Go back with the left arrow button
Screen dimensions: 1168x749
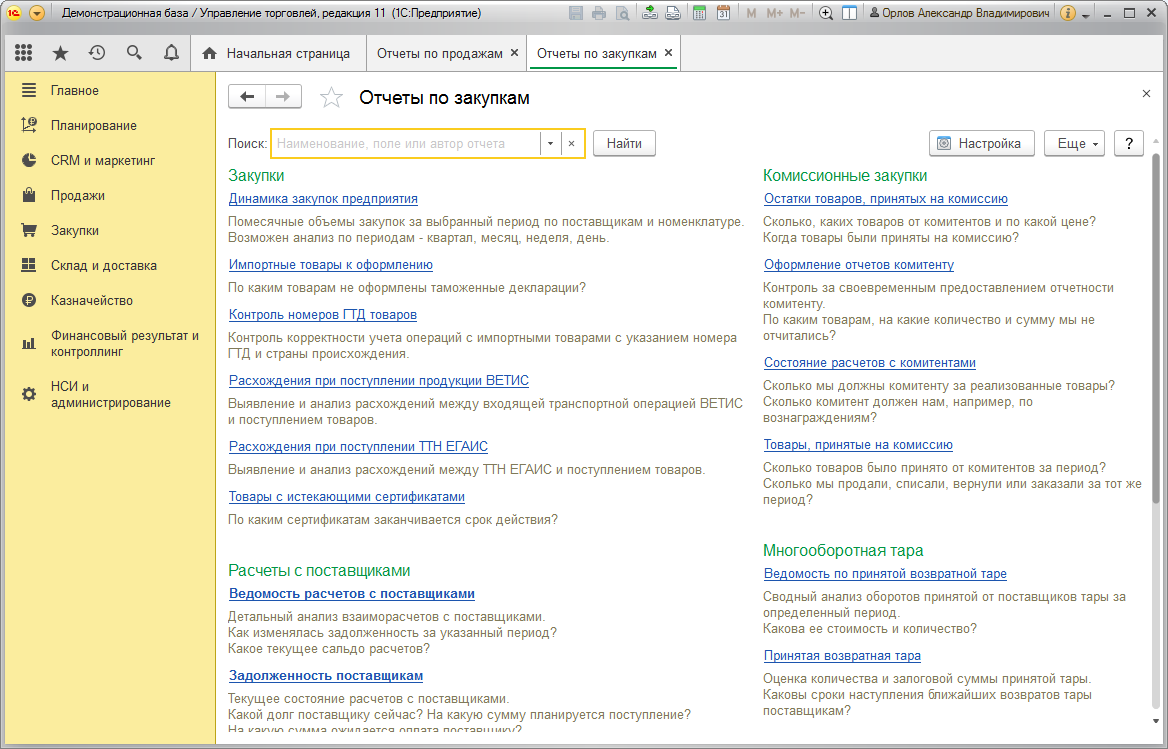tap(247, 97)
